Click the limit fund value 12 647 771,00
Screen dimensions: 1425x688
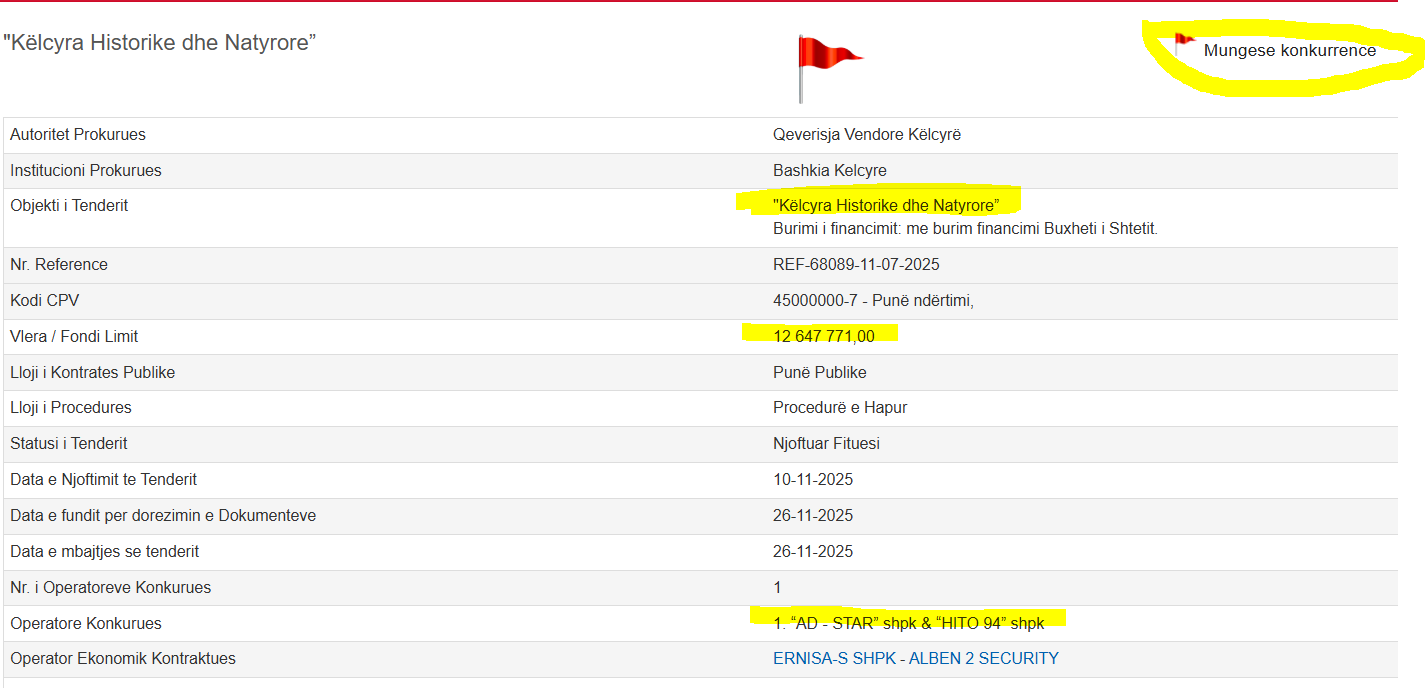point(823,336)
